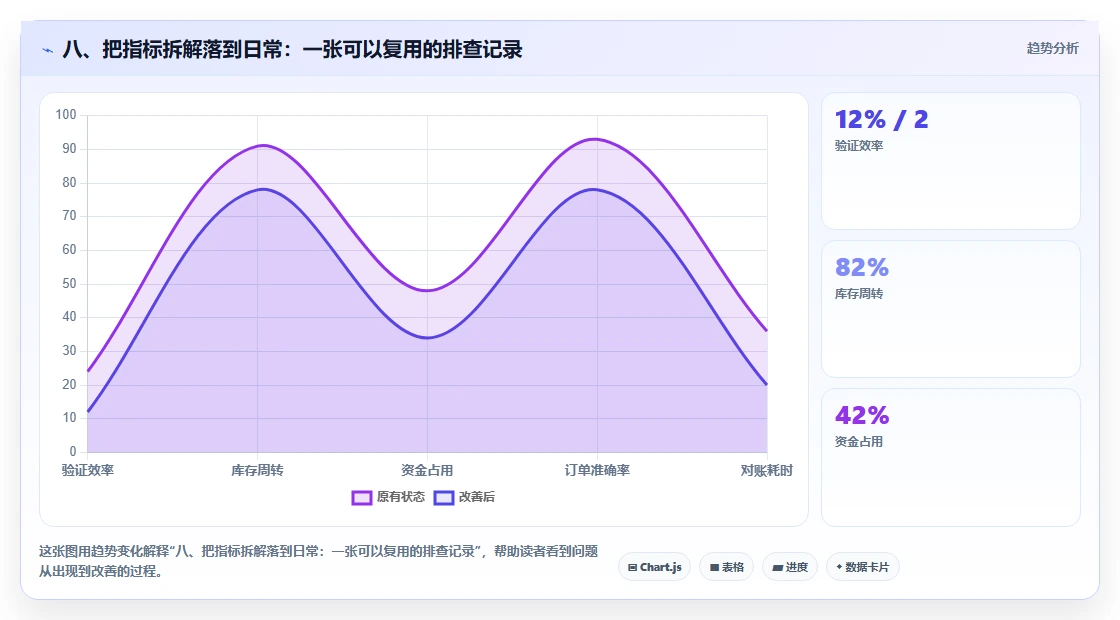Viewport: 1120px width, 620px height.
Task: Click the 验证效率 card label
Action: [x=859, y=146]
